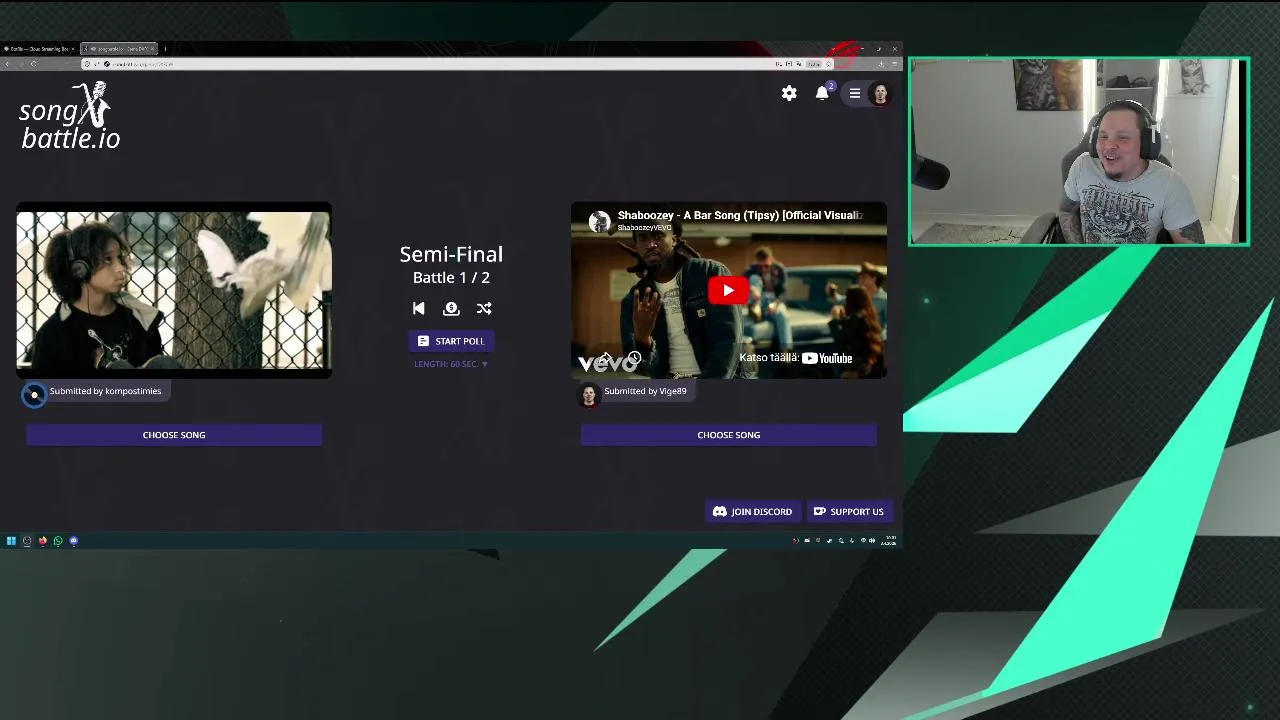Open the Support Us link

coord(848,512)
